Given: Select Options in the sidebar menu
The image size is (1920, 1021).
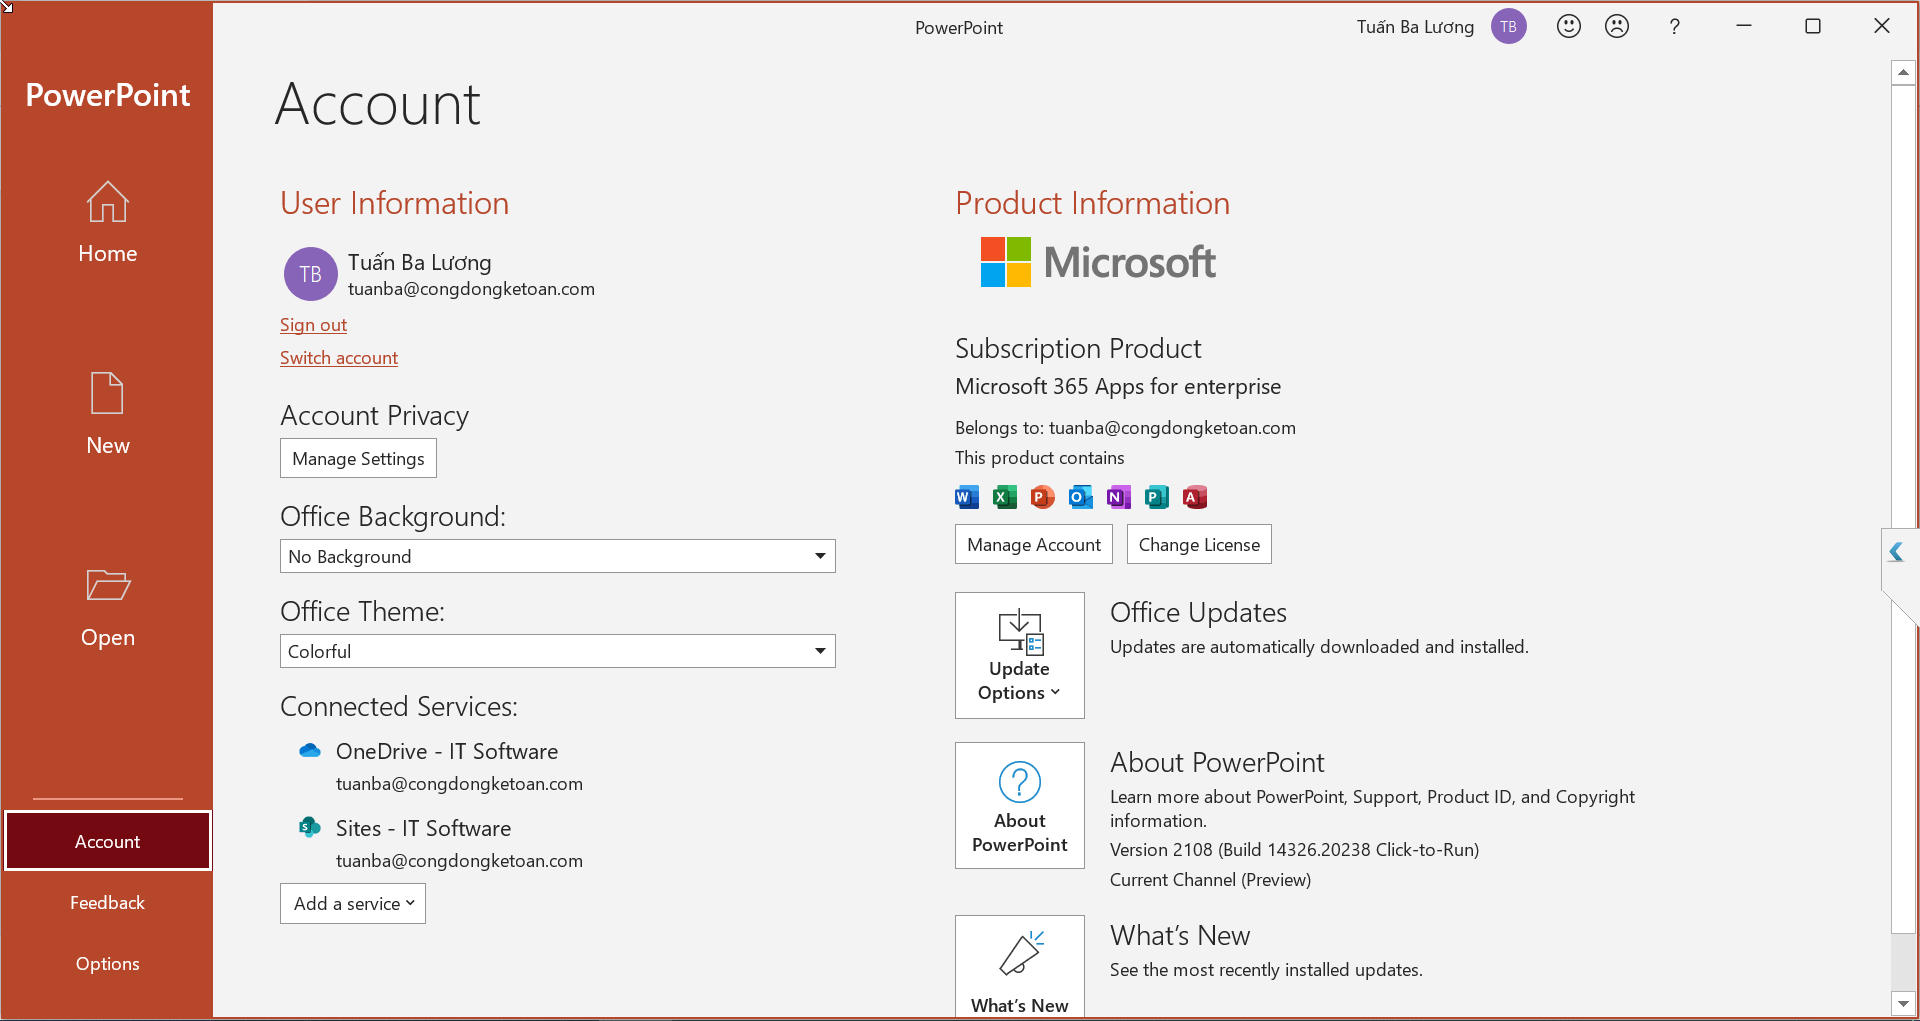Looking at the screenshot, I should (x=107, y=963).
